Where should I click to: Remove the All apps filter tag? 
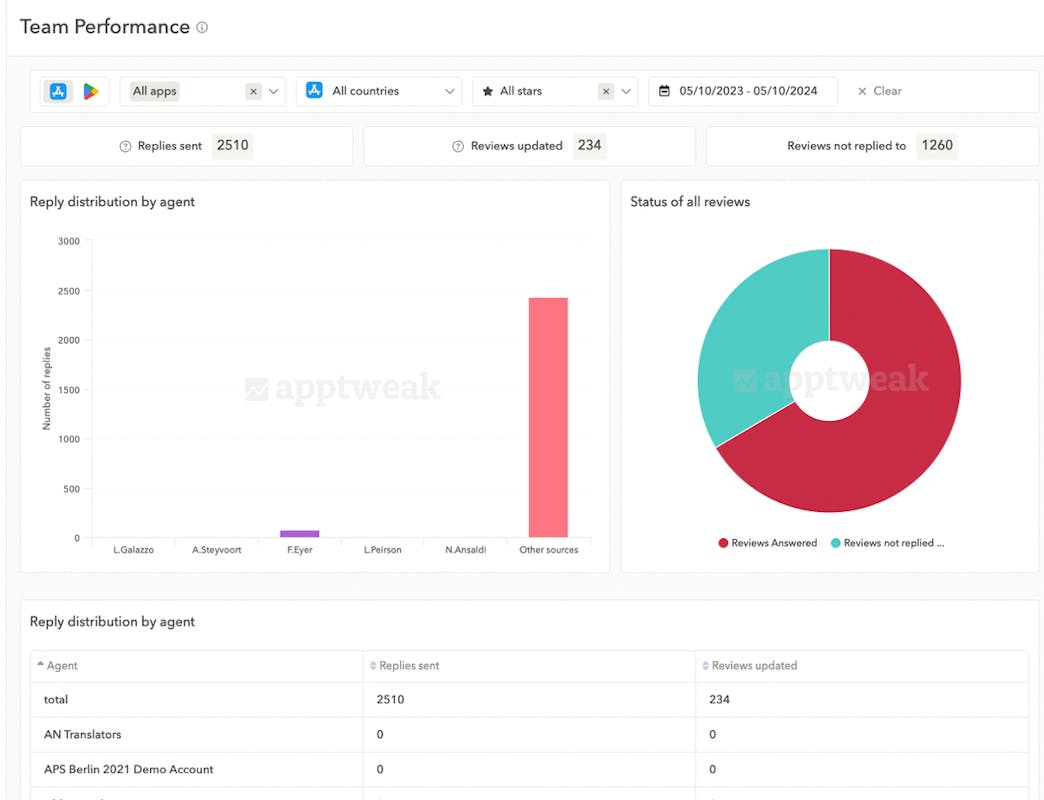pos(253,91)
